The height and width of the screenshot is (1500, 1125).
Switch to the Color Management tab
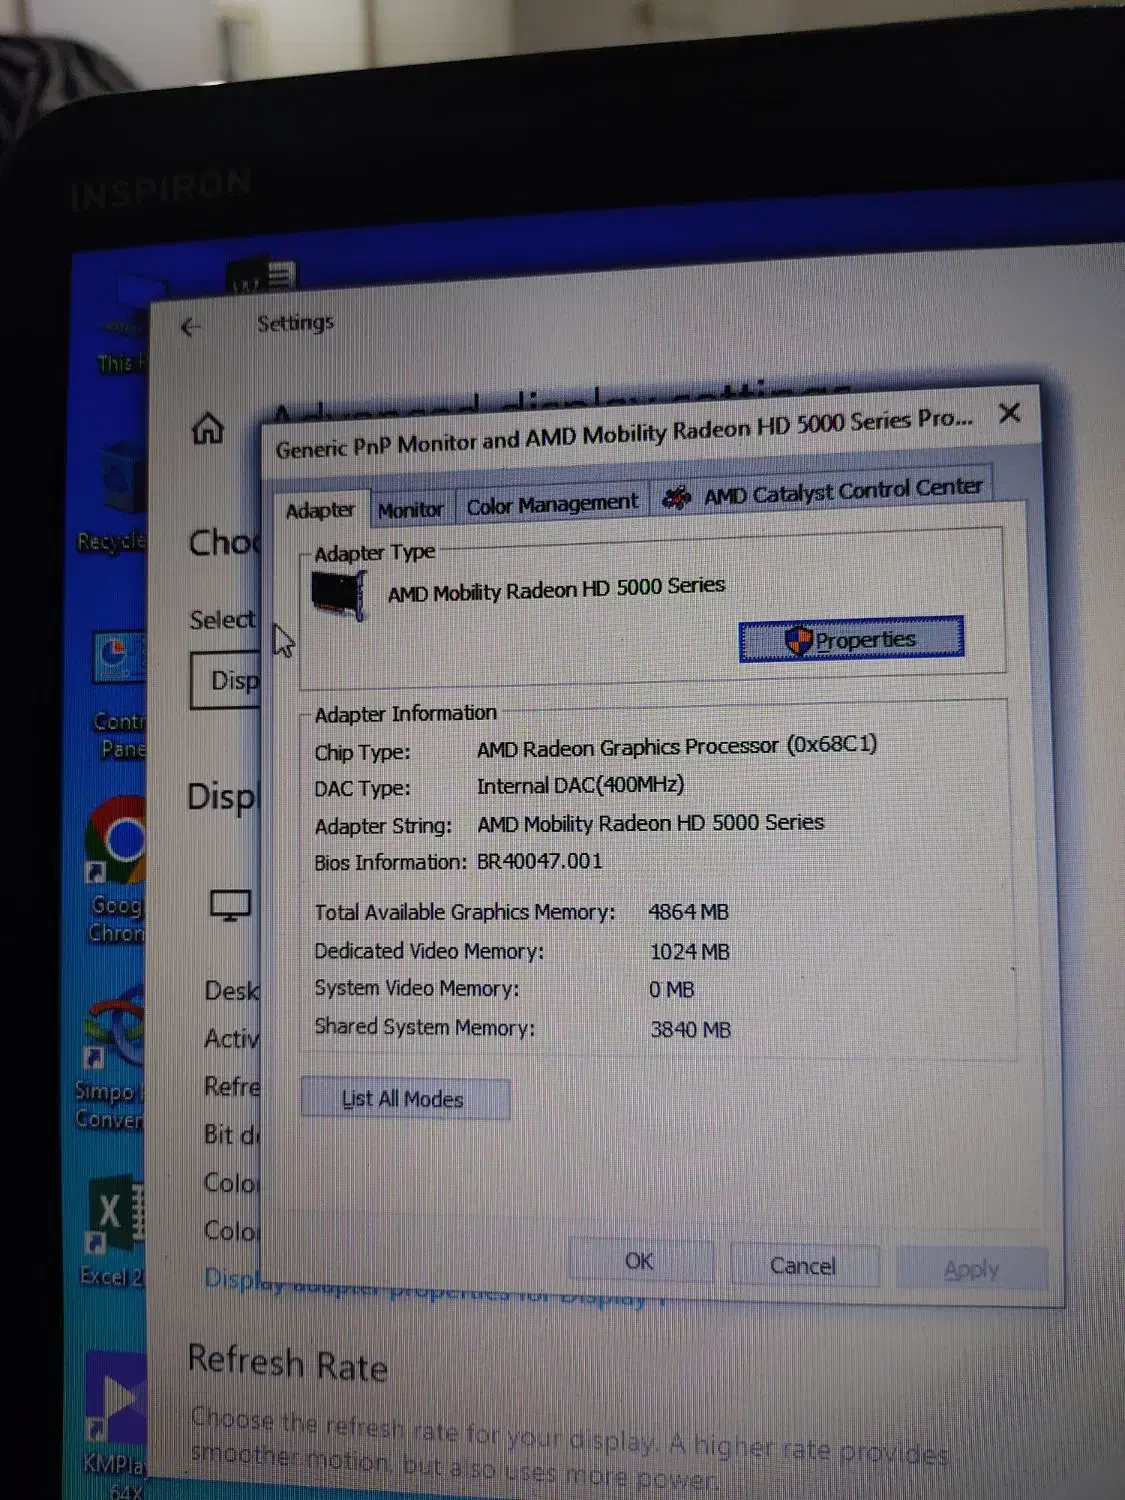pos(551,504)
